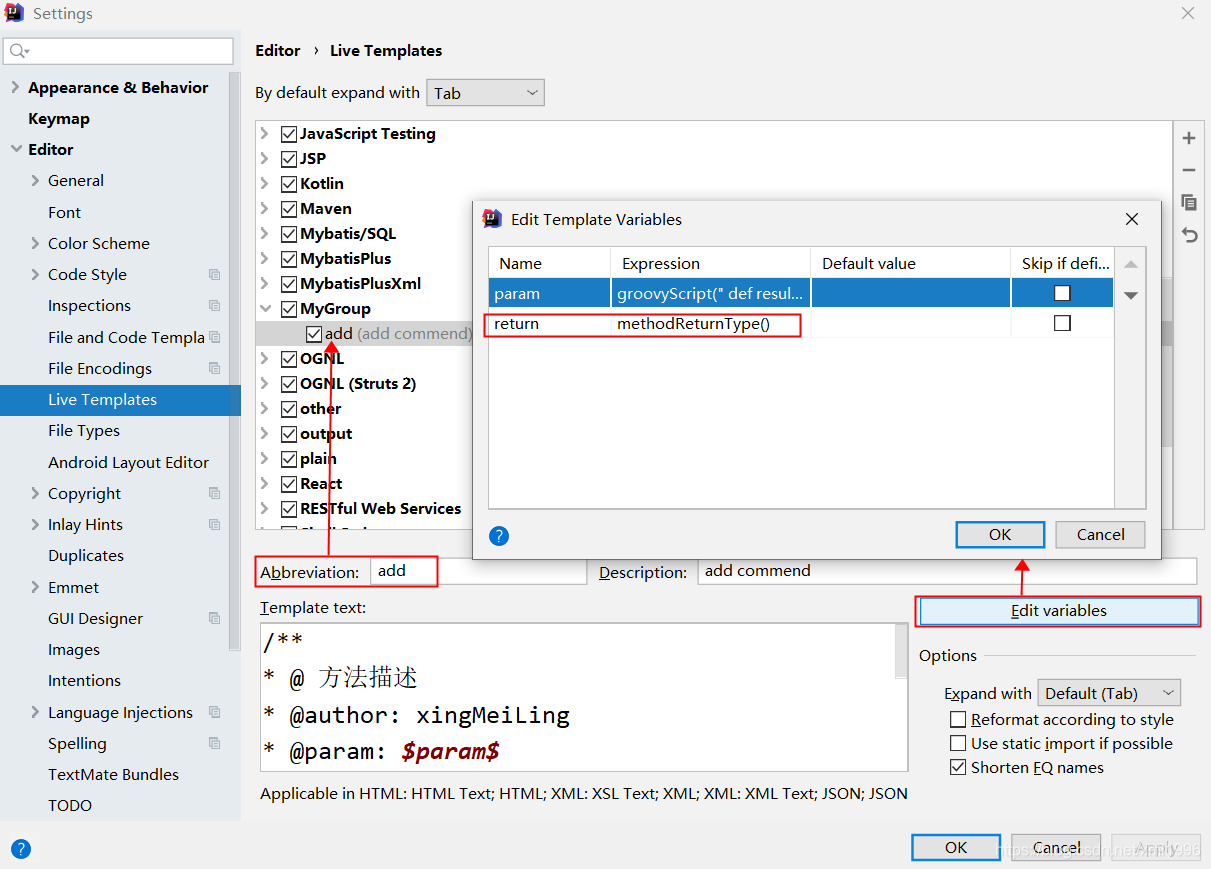The width and height of the screenshot is (1211, 869).
Task: Open Android Layout Editor settings
Action: (x=128, y=462)
